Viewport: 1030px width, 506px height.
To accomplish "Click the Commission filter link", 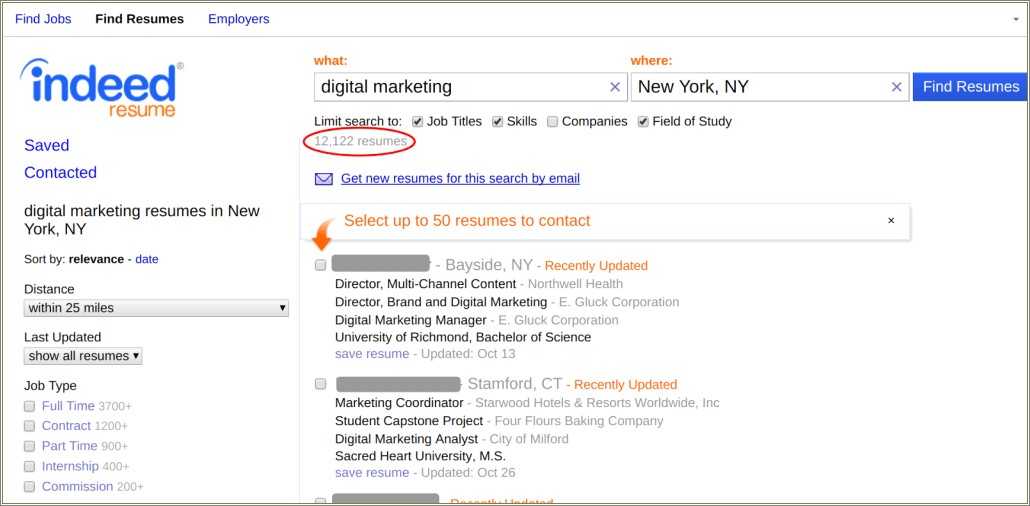I will [78, 487].
